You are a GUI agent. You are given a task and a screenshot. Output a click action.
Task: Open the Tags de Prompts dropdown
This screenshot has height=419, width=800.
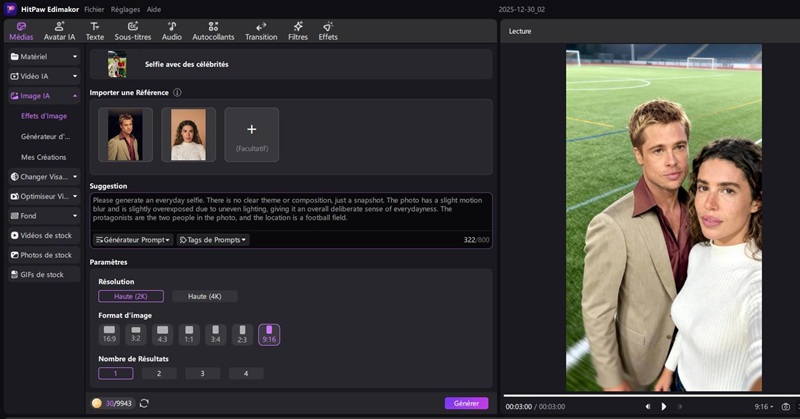(213, 240)
